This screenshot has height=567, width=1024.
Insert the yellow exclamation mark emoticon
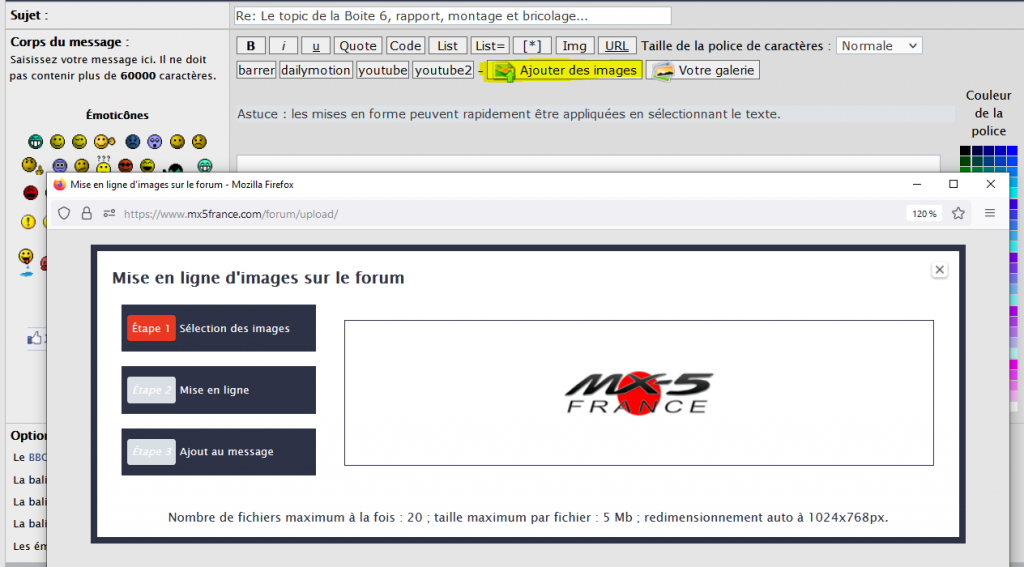point(28,221)
